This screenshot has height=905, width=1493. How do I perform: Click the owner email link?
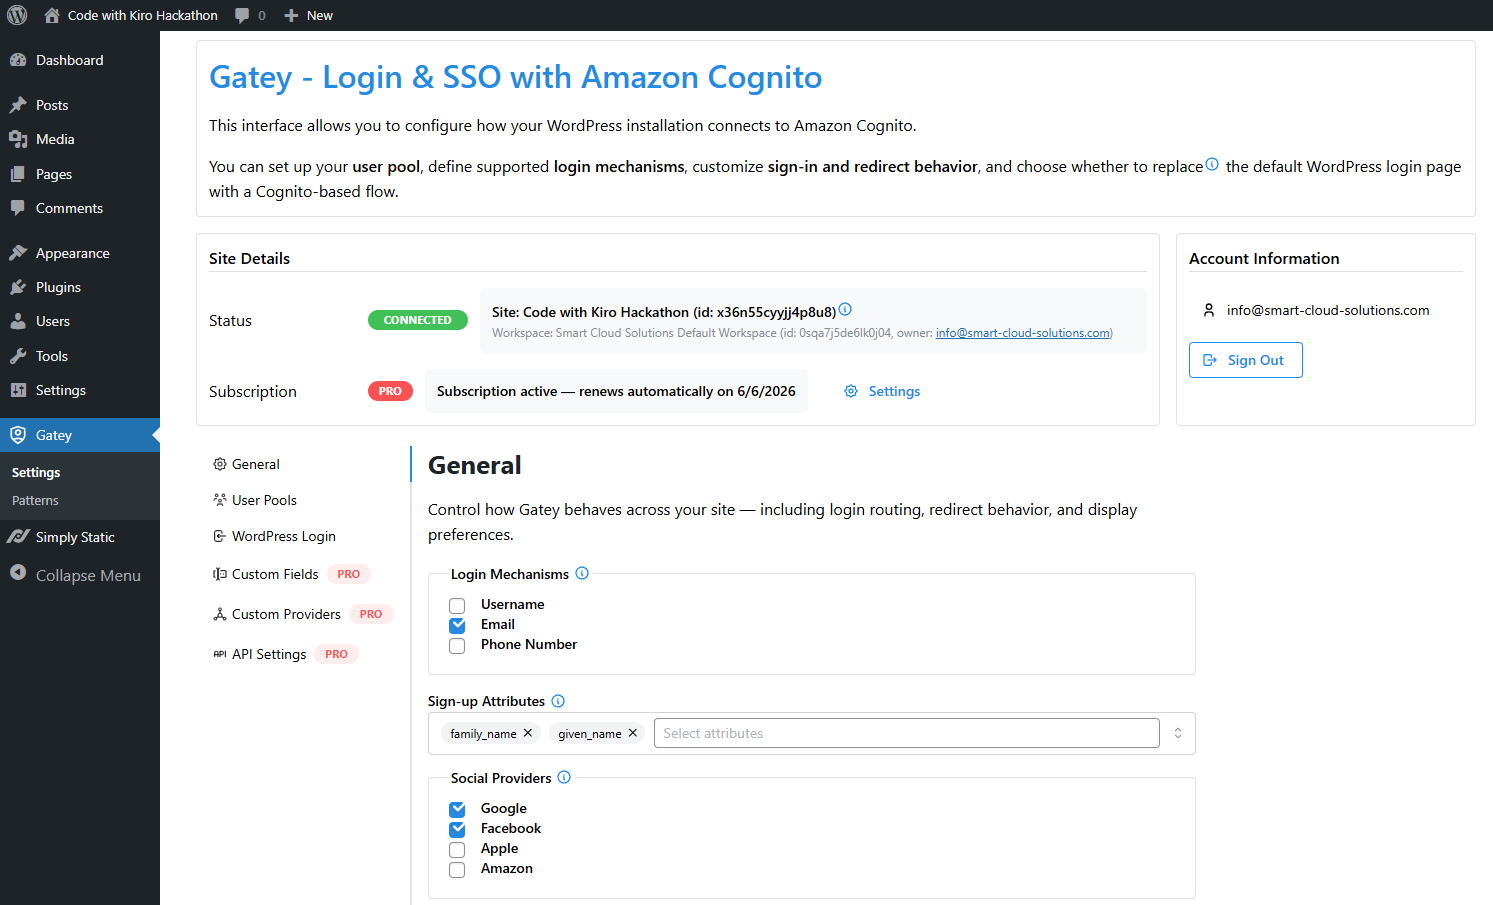pos(1023,333)
